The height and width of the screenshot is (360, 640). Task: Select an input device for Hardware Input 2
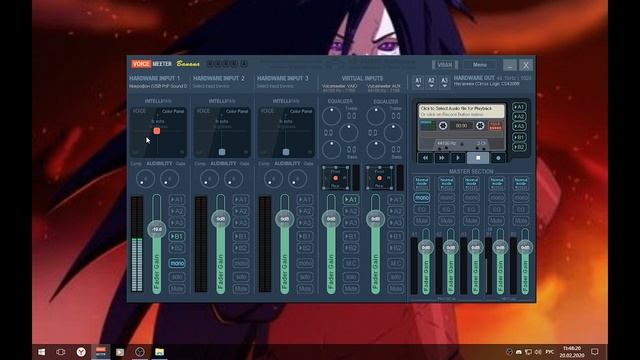tap(211, 86)
